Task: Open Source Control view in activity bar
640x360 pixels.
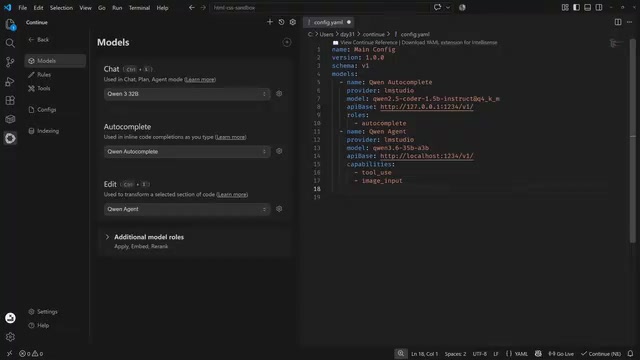Action: pyautogui.click(x=10, y=62)
